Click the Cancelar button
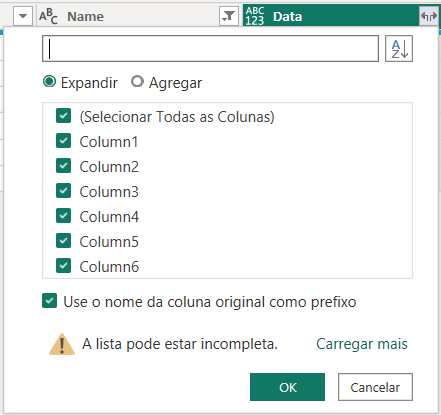The width and height of the screenshot is (441, 415). point(375,387)
